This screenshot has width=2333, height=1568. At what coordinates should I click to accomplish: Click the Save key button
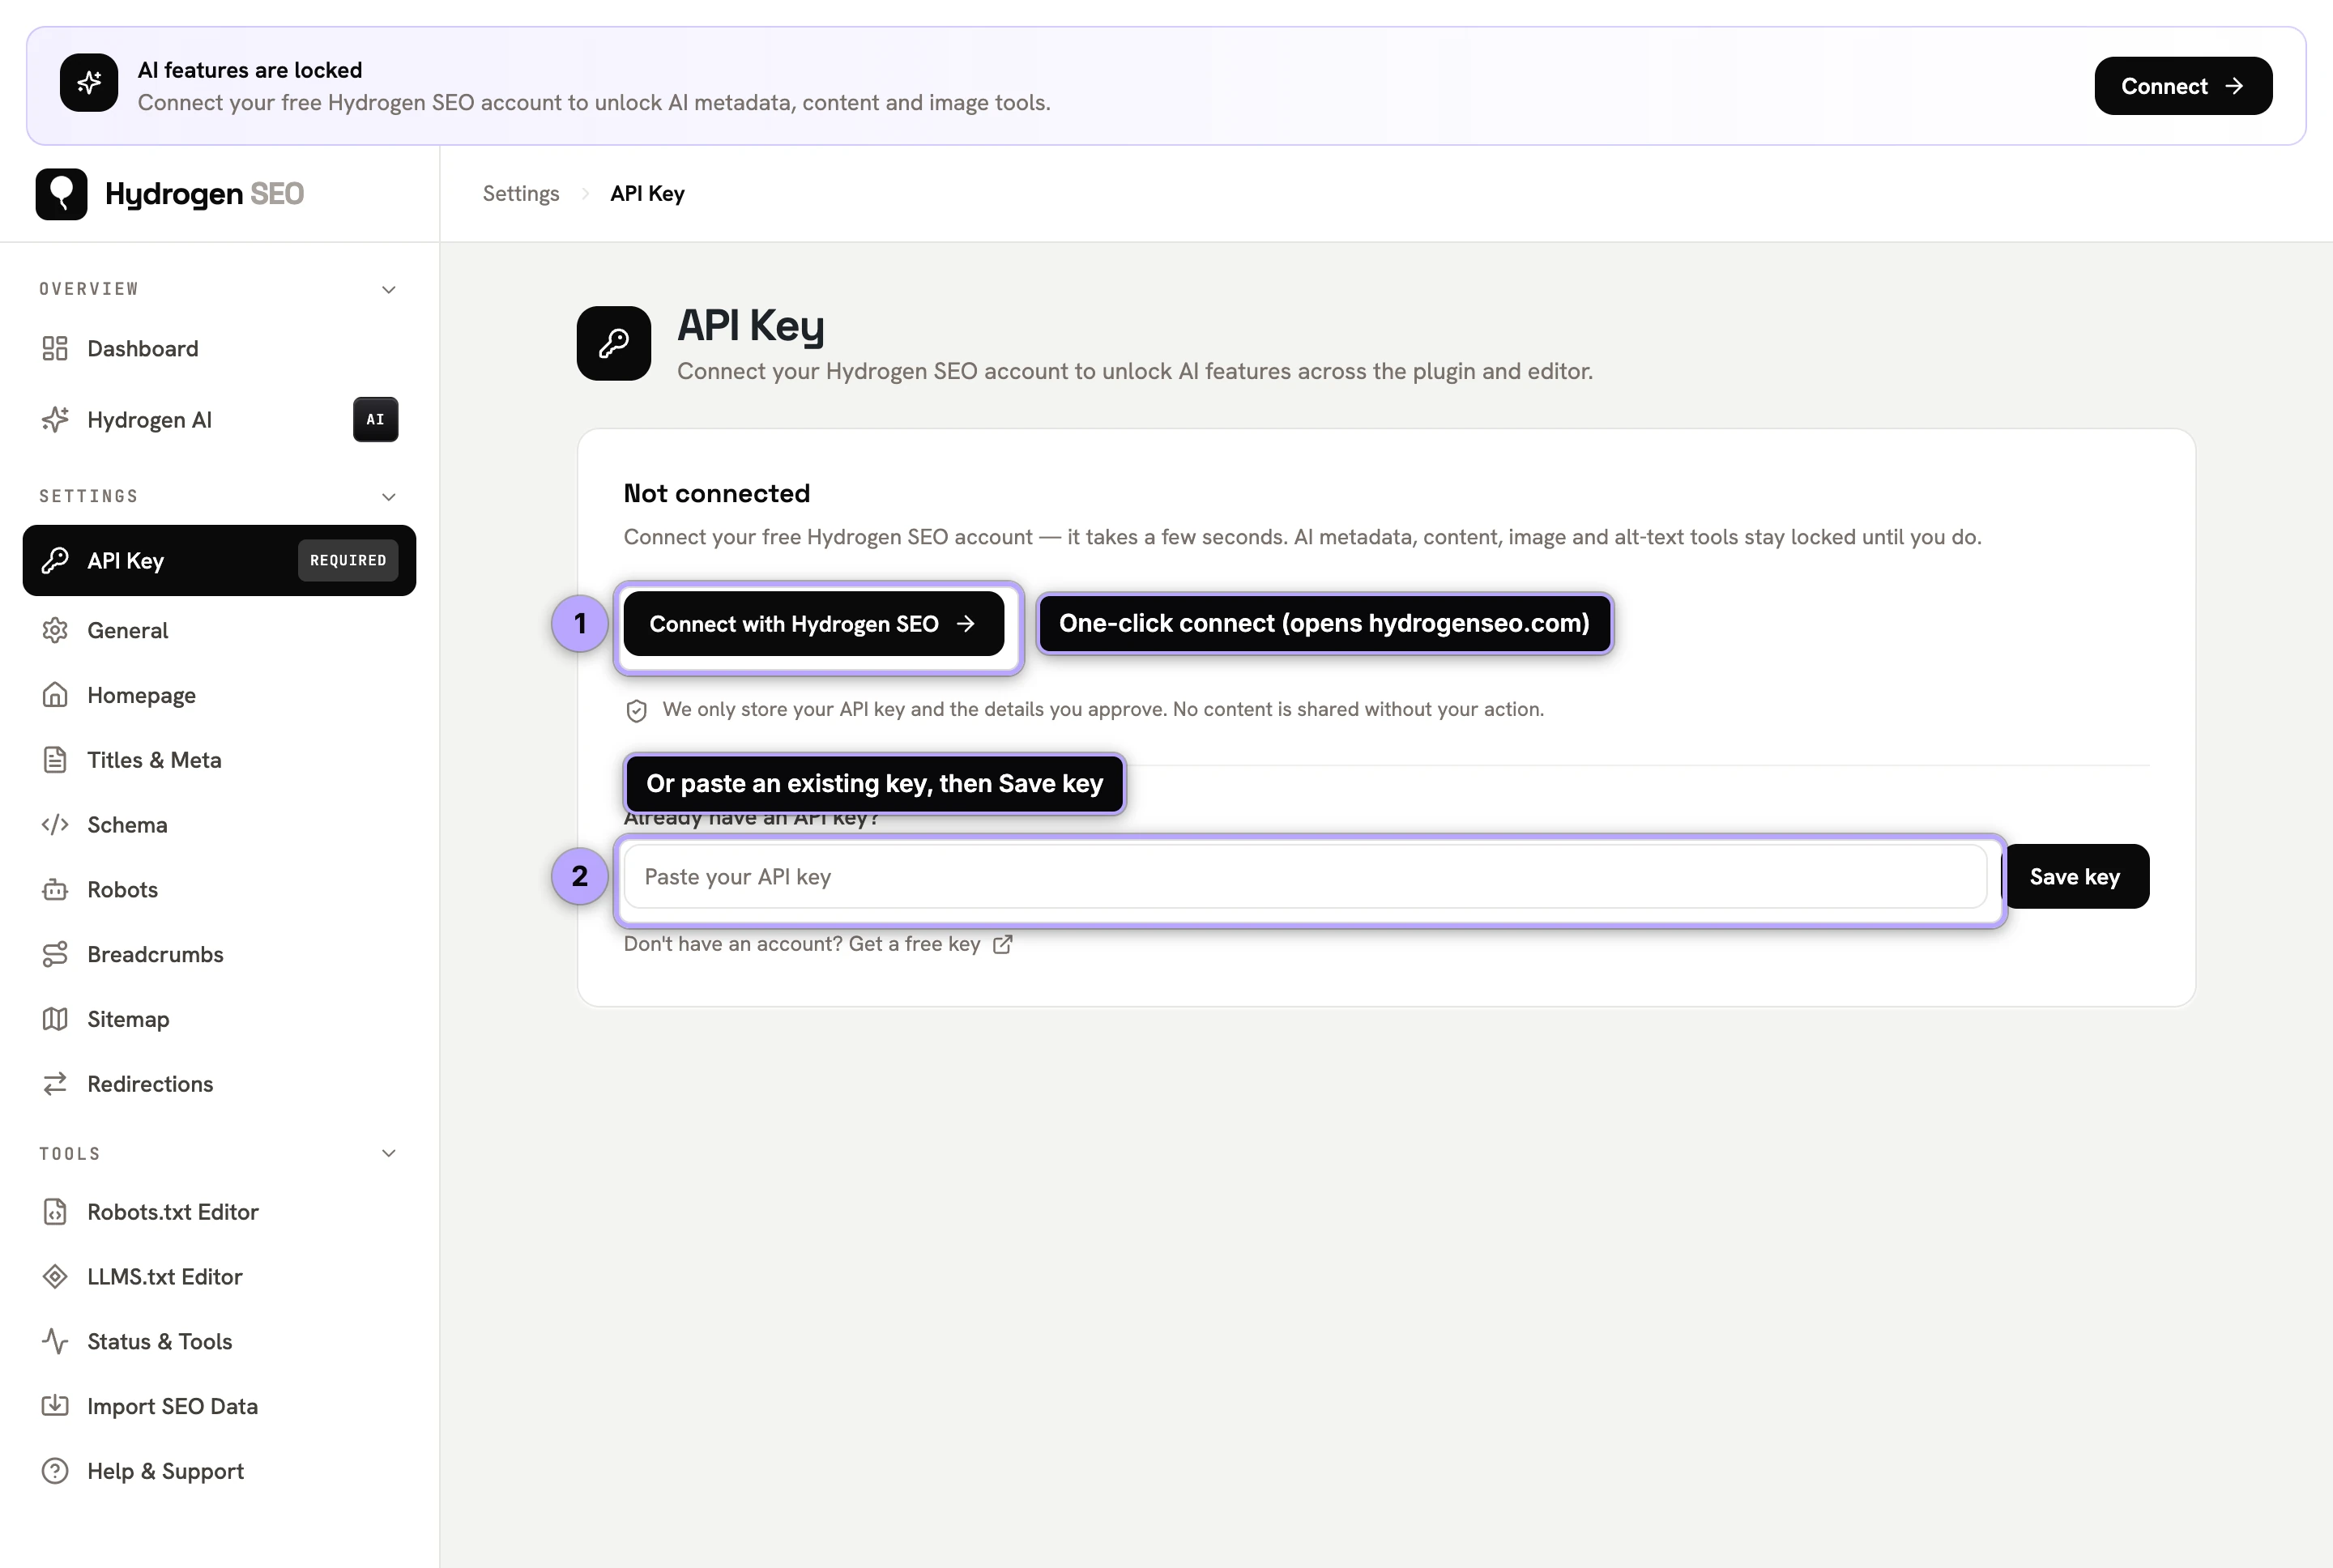(2075, 877)
